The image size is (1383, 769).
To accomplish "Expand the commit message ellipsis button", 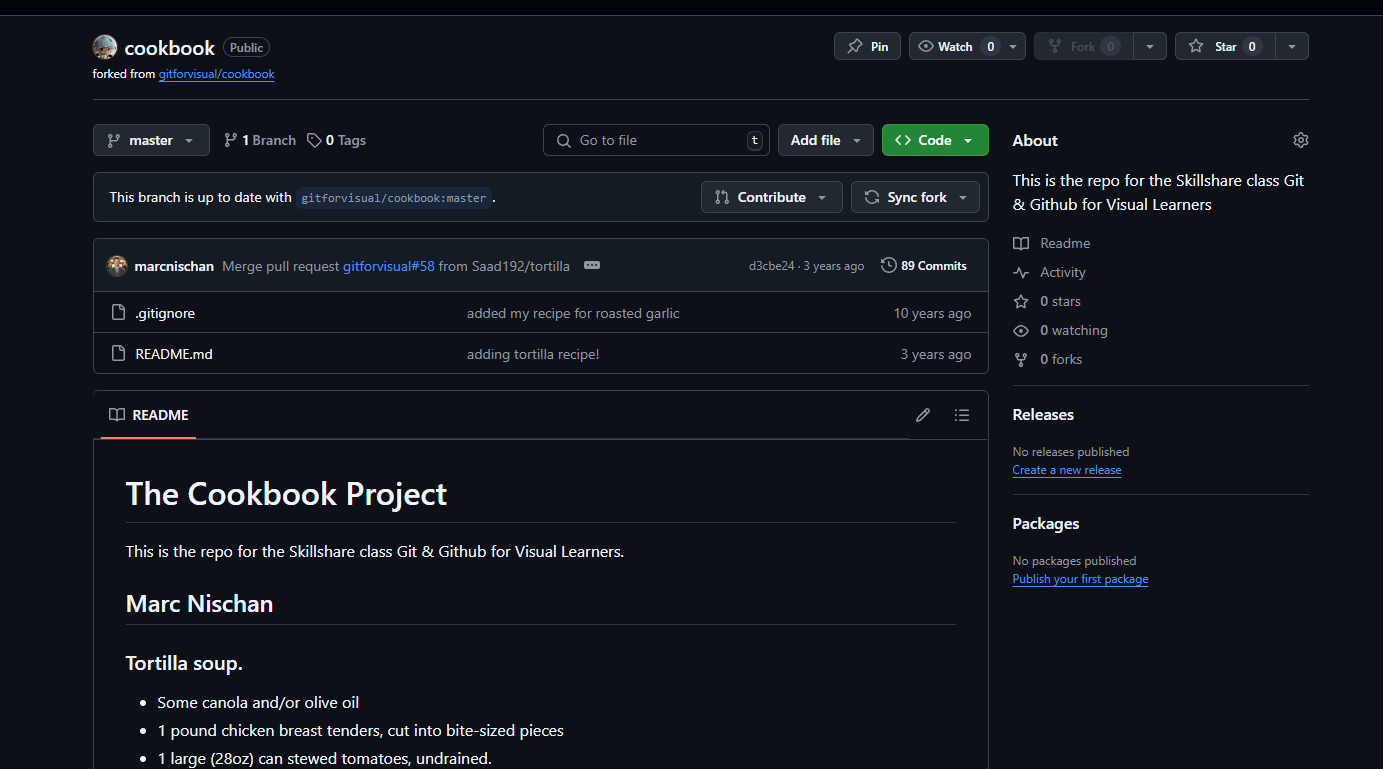I will (x=592, y=266).
